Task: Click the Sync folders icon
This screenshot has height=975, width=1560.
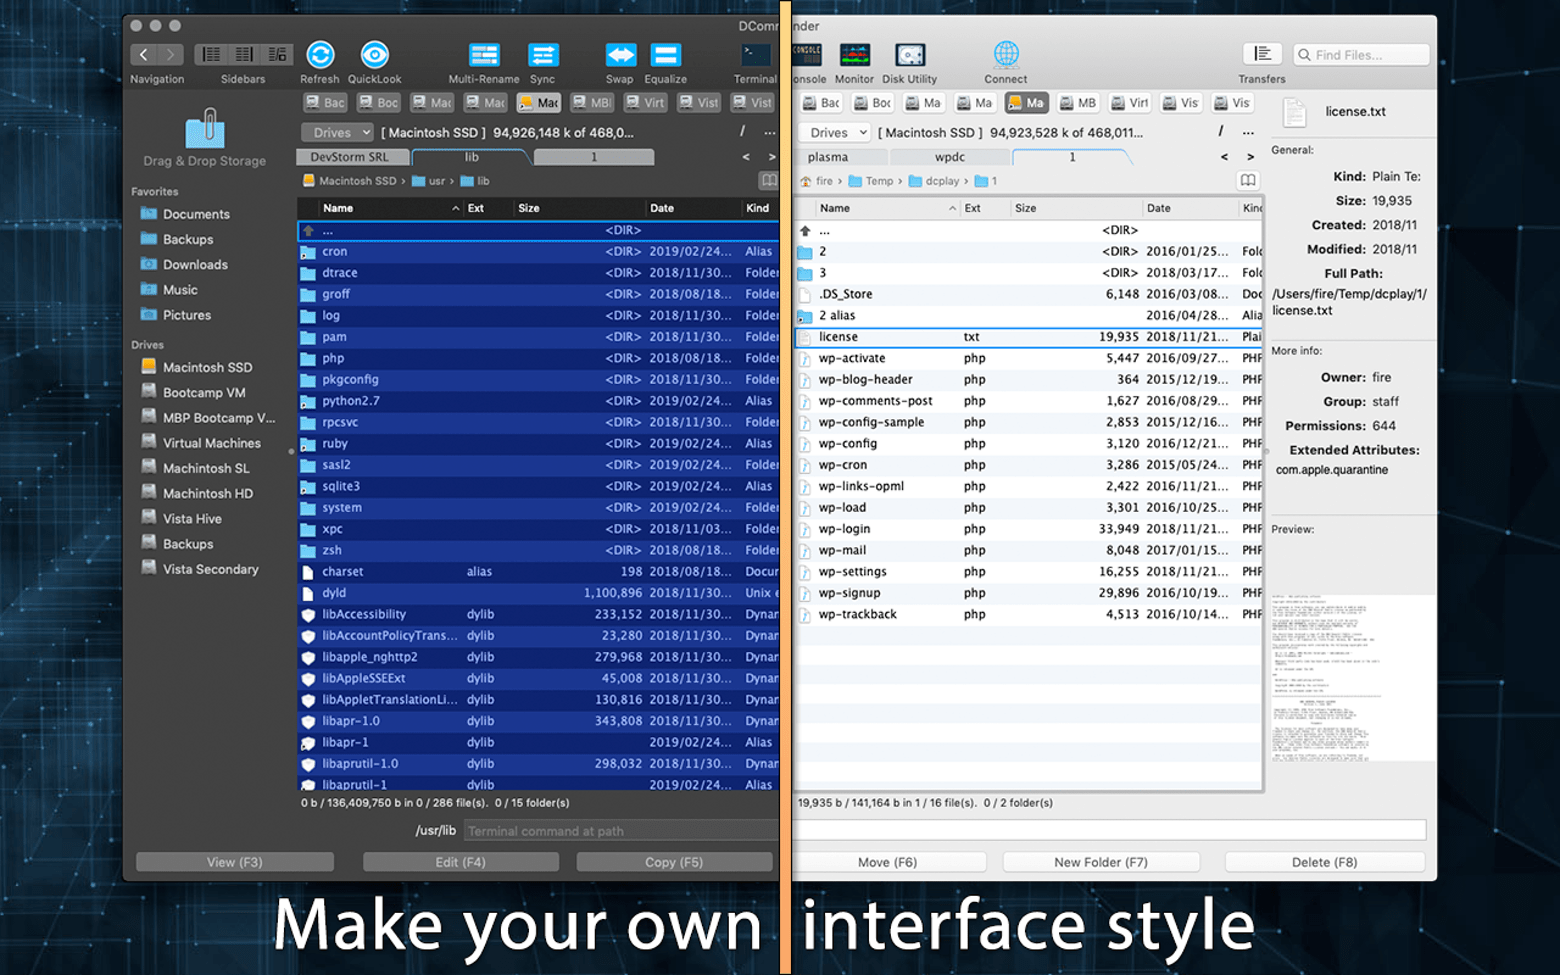Action: 542,56
